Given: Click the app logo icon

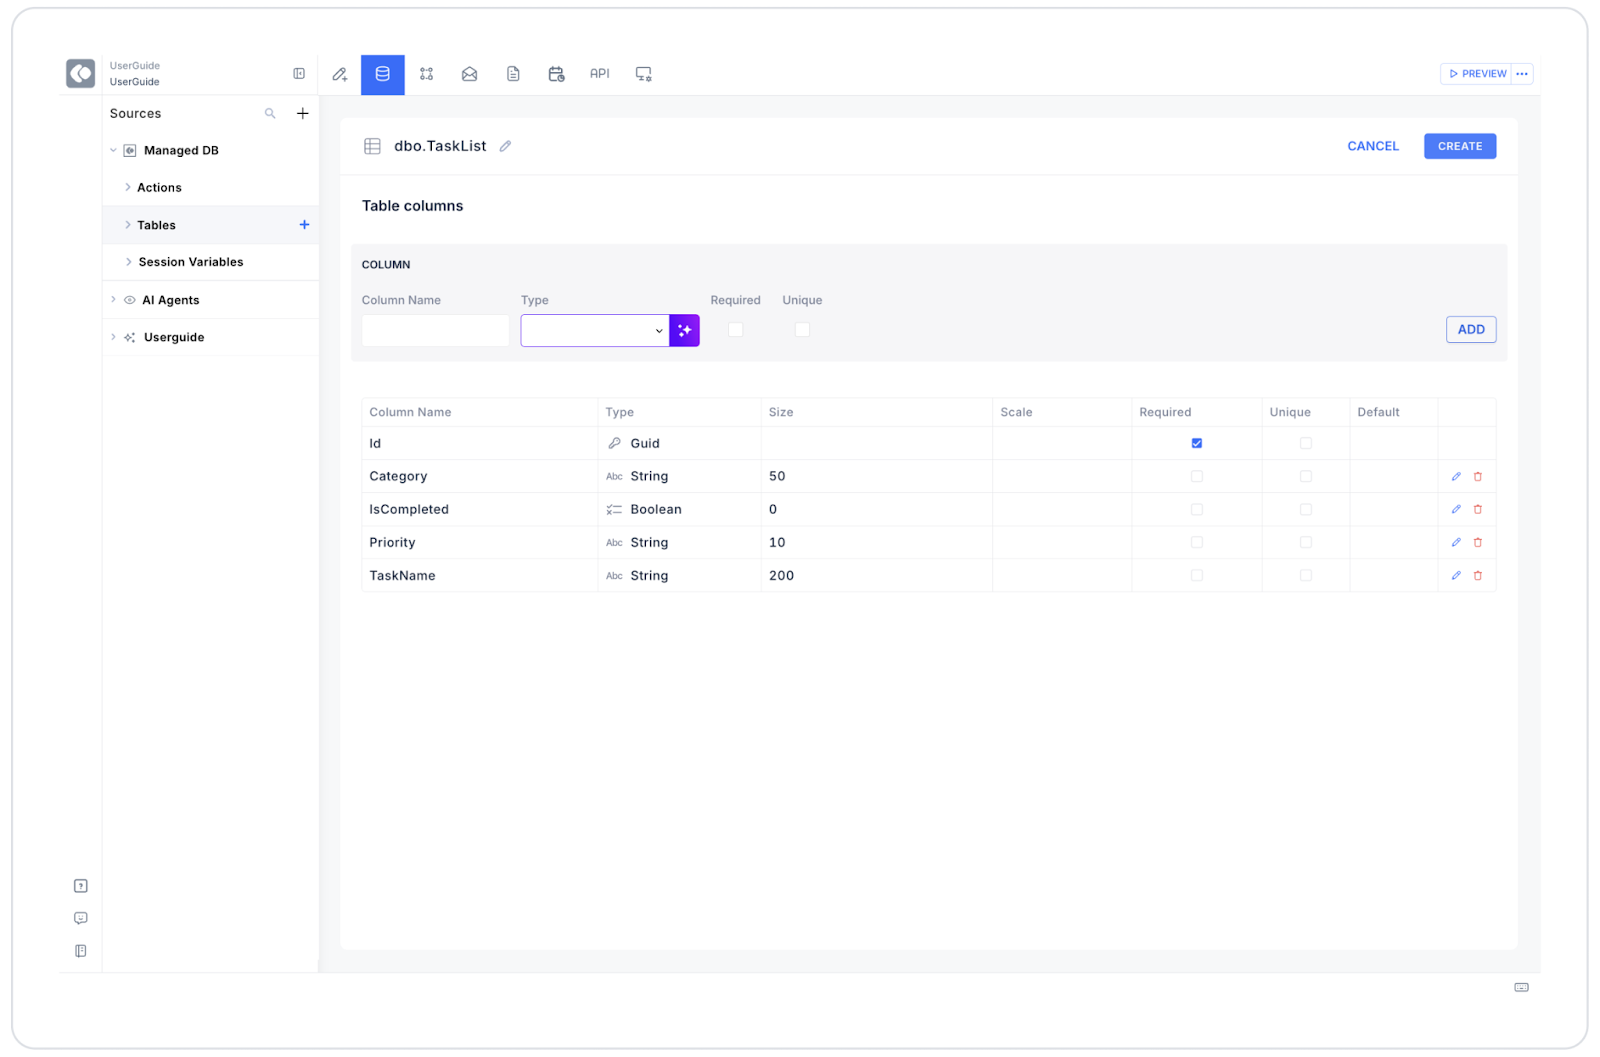Looking at the screenshot, I should pyautogui.click(x=81, y=73).
